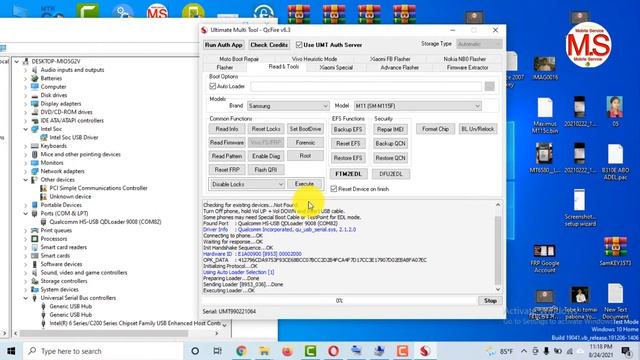The image size is (640, 360).
Task: Open the Model dropdown showing M11
Action: pos(418,106)
